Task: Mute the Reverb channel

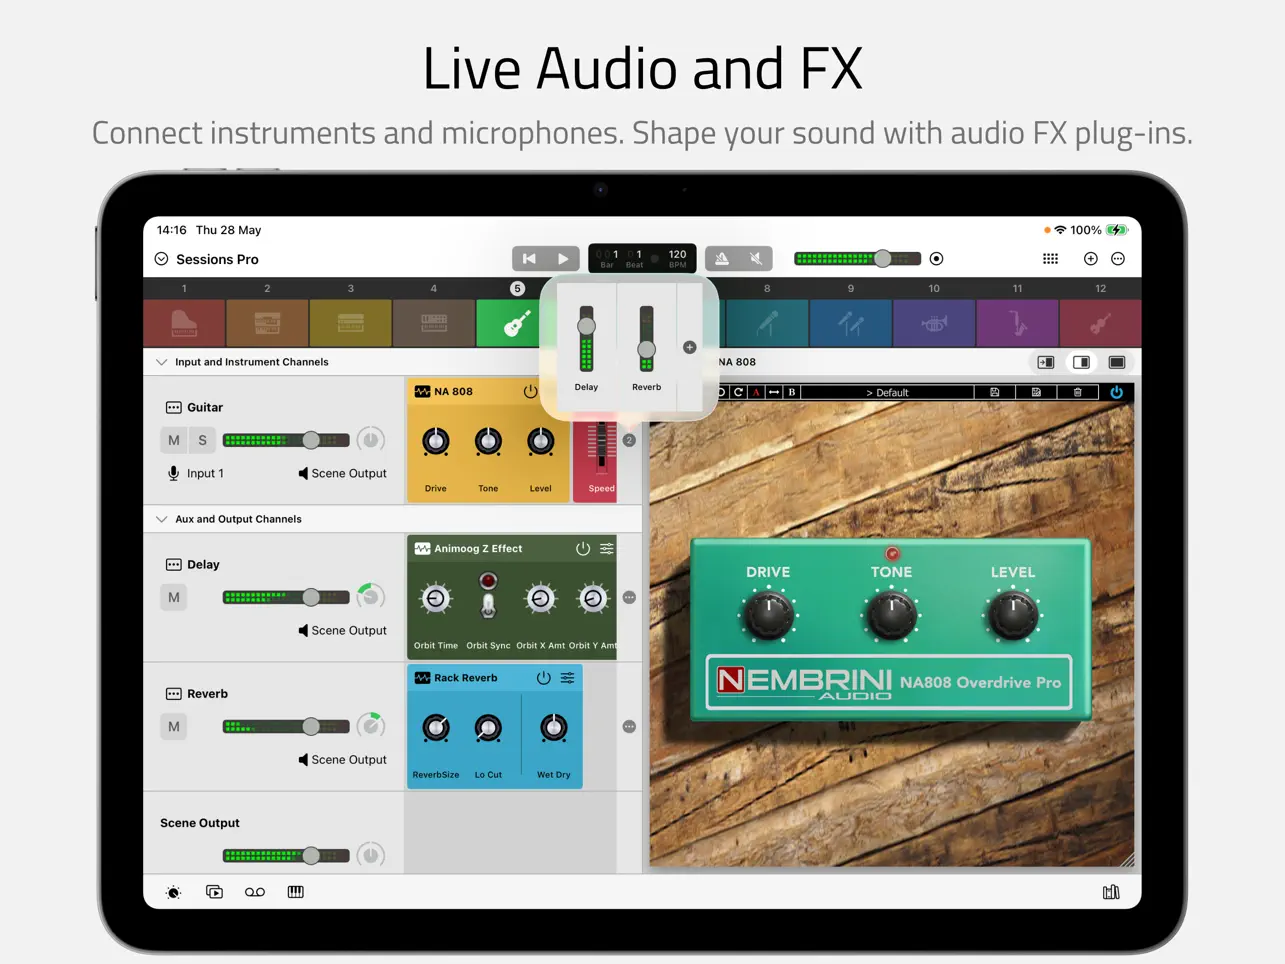Action: [174, 726]
